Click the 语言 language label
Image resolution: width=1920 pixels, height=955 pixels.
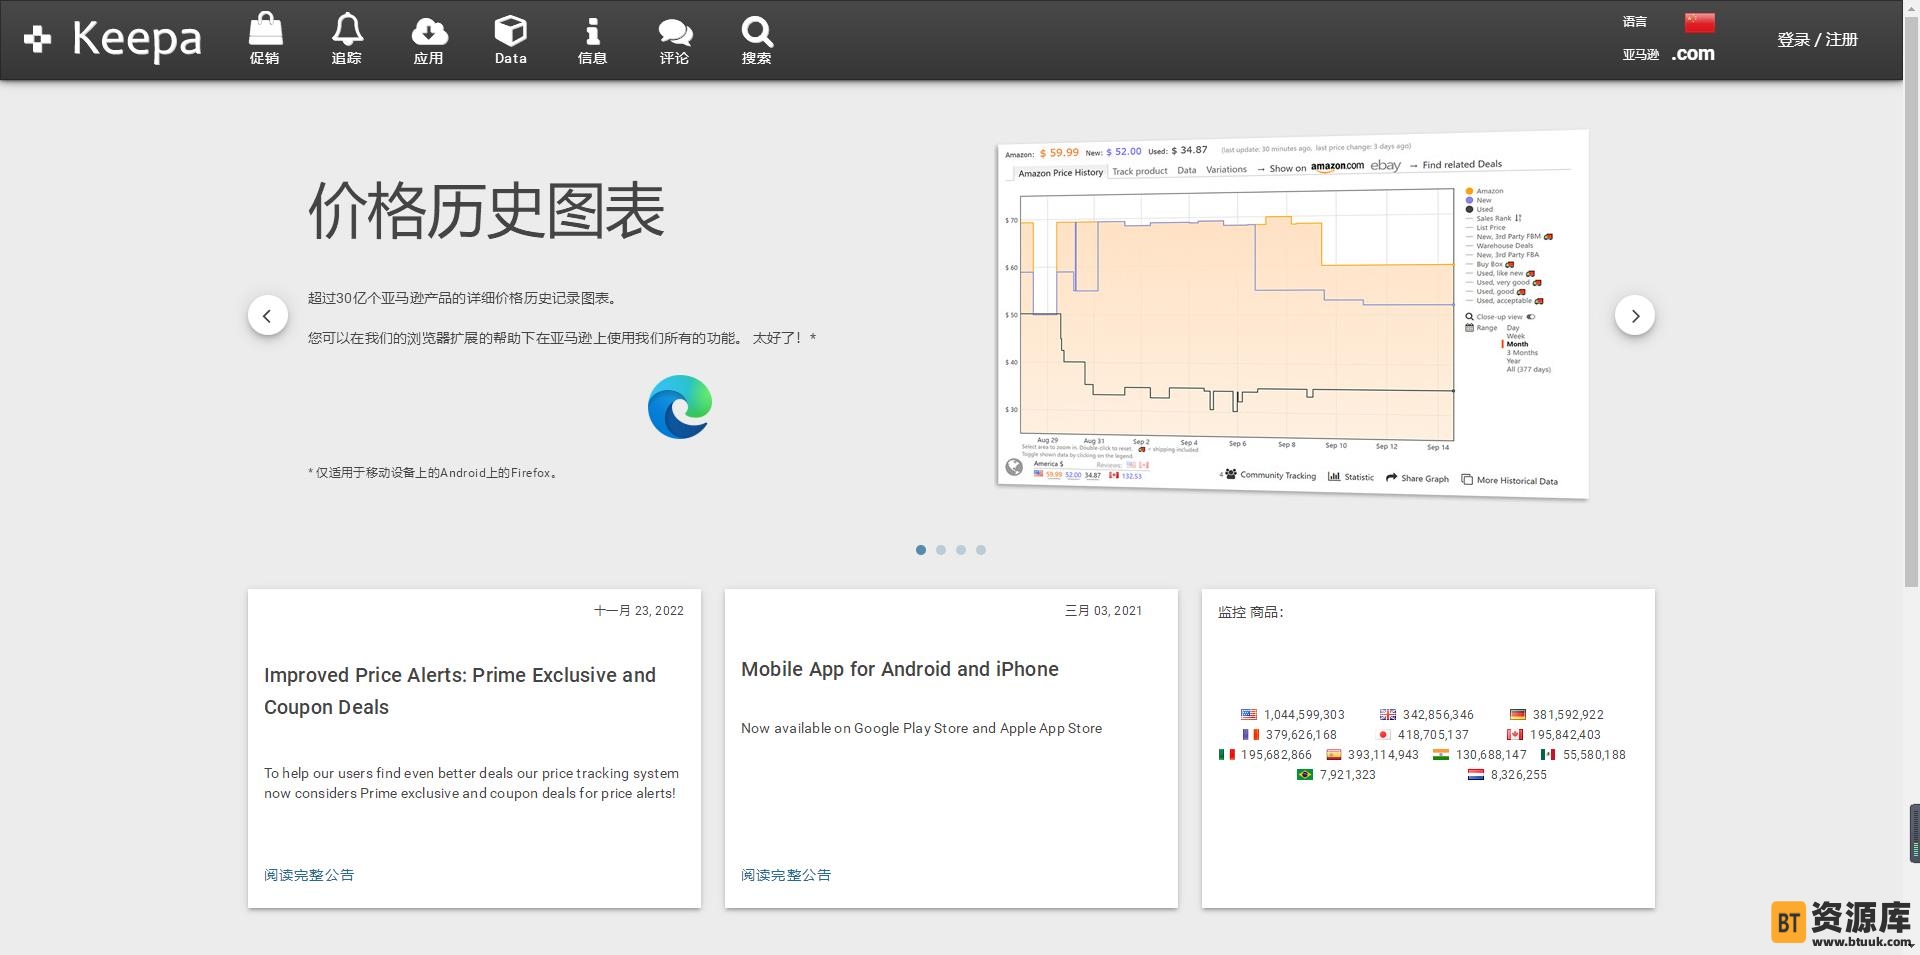(x=1634, y=22)
